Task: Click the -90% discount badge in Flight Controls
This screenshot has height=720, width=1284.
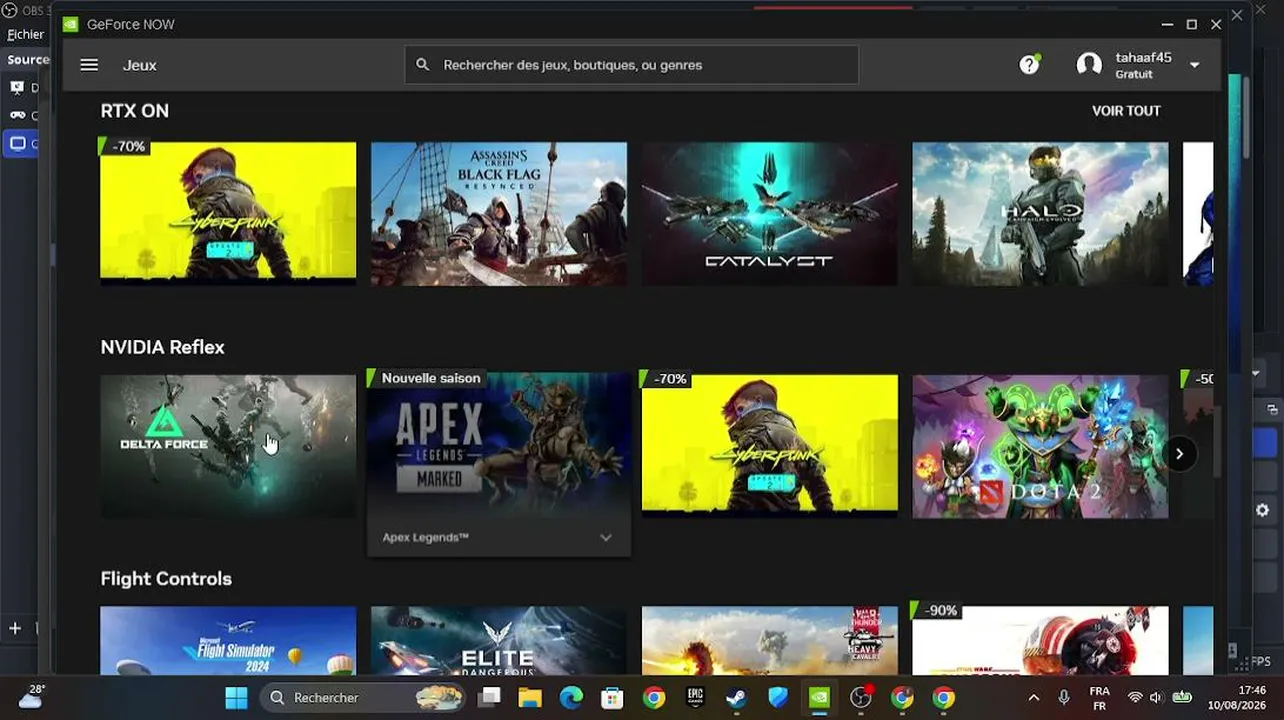Action: [936, 610]
